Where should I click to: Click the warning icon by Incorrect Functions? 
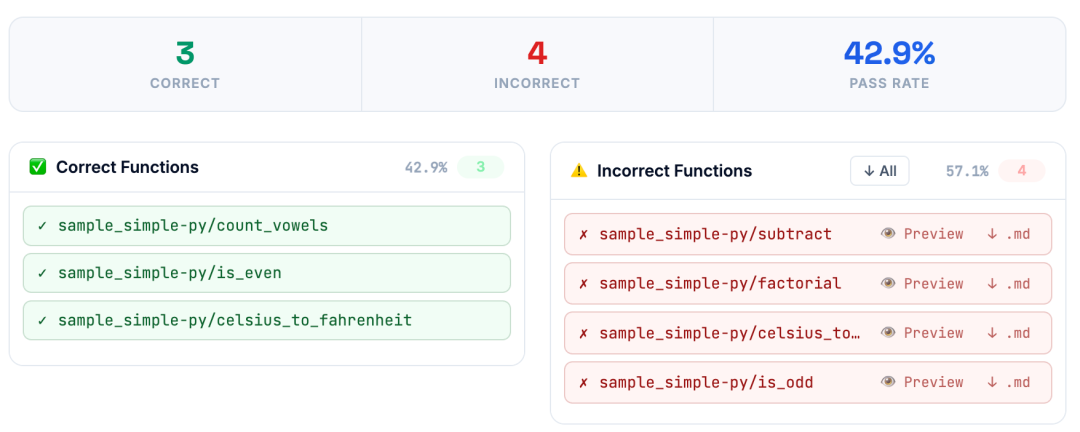[579, 171]
